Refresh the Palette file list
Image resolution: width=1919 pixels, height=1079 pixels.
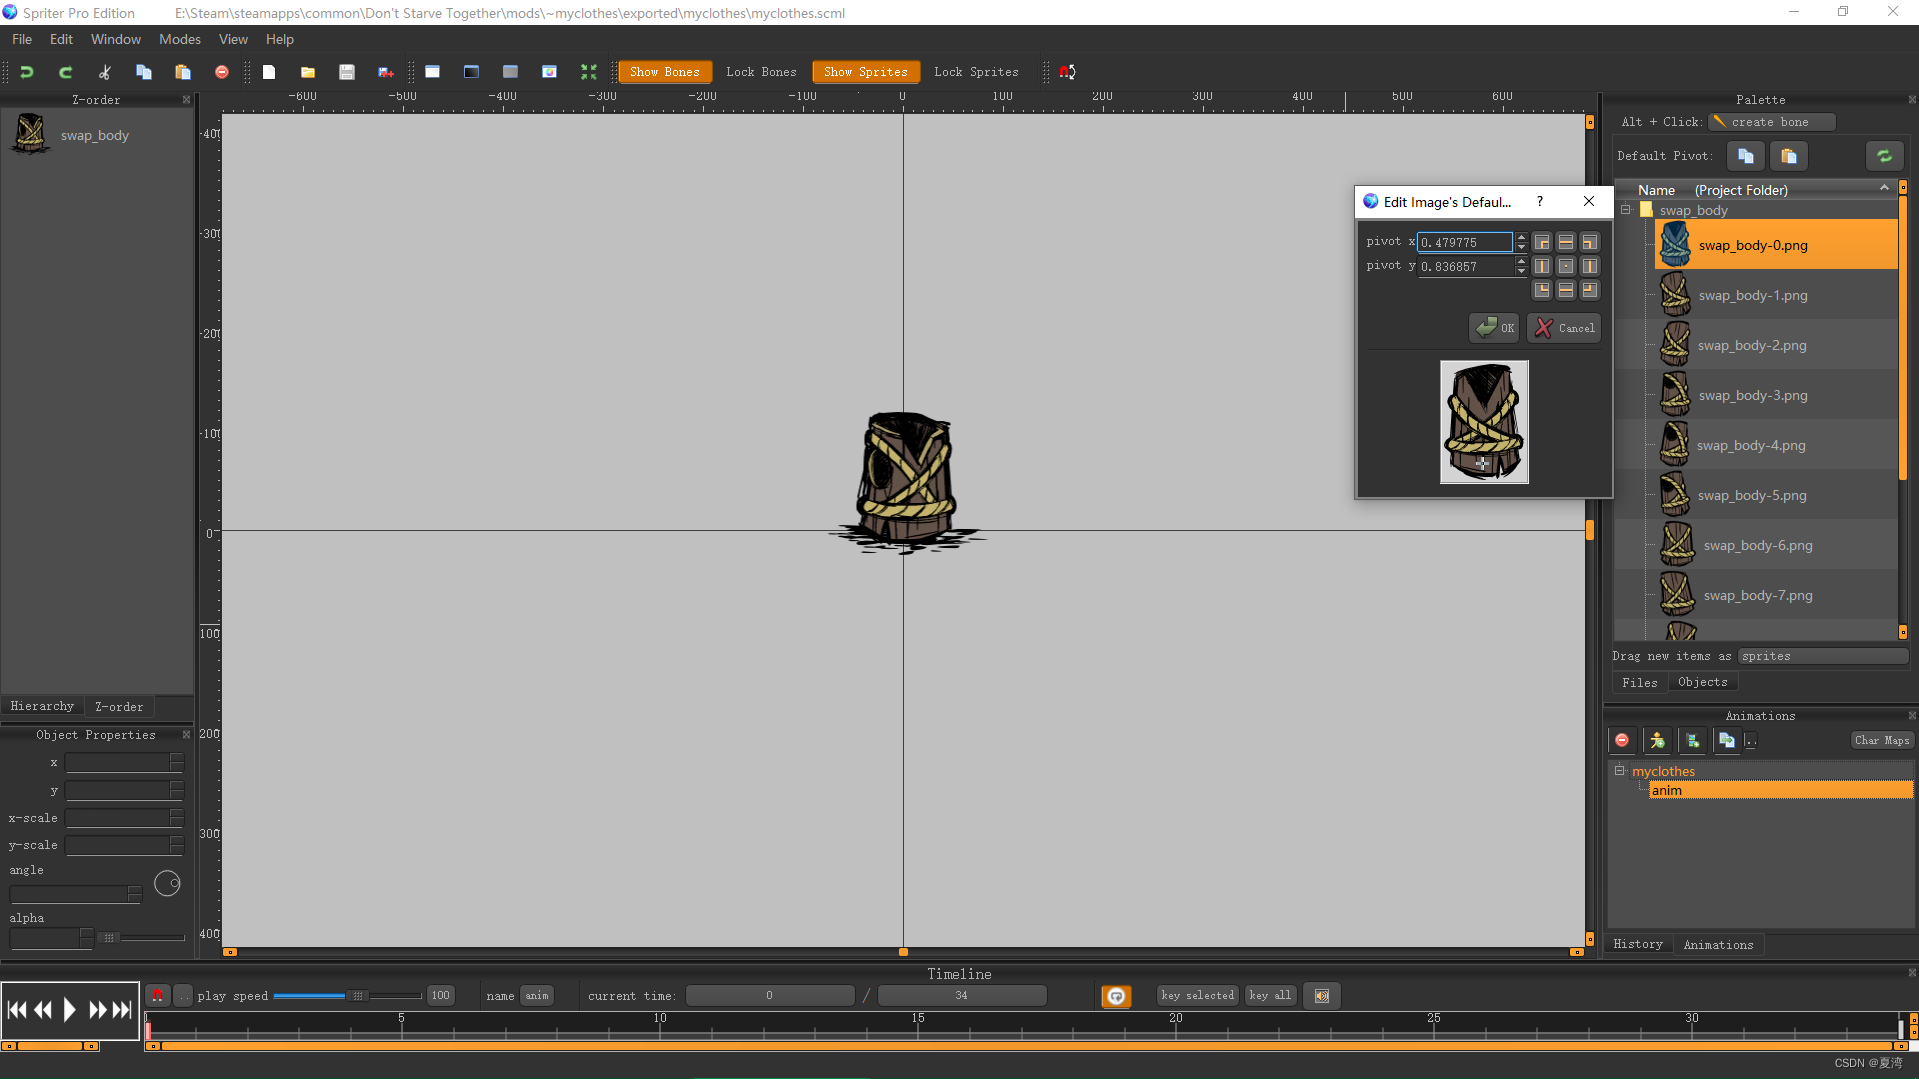click(1884, 156)
